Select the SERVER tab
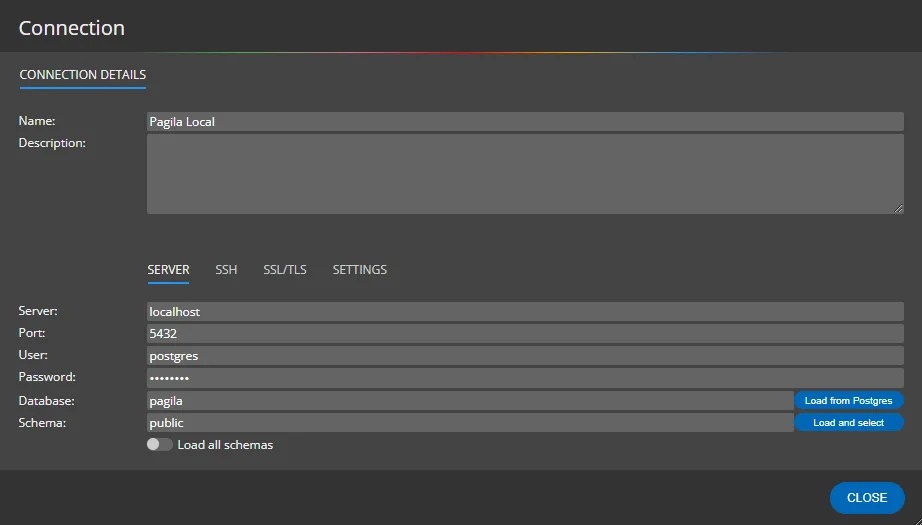This screenshot has height=525, width=922. (168, 270)
